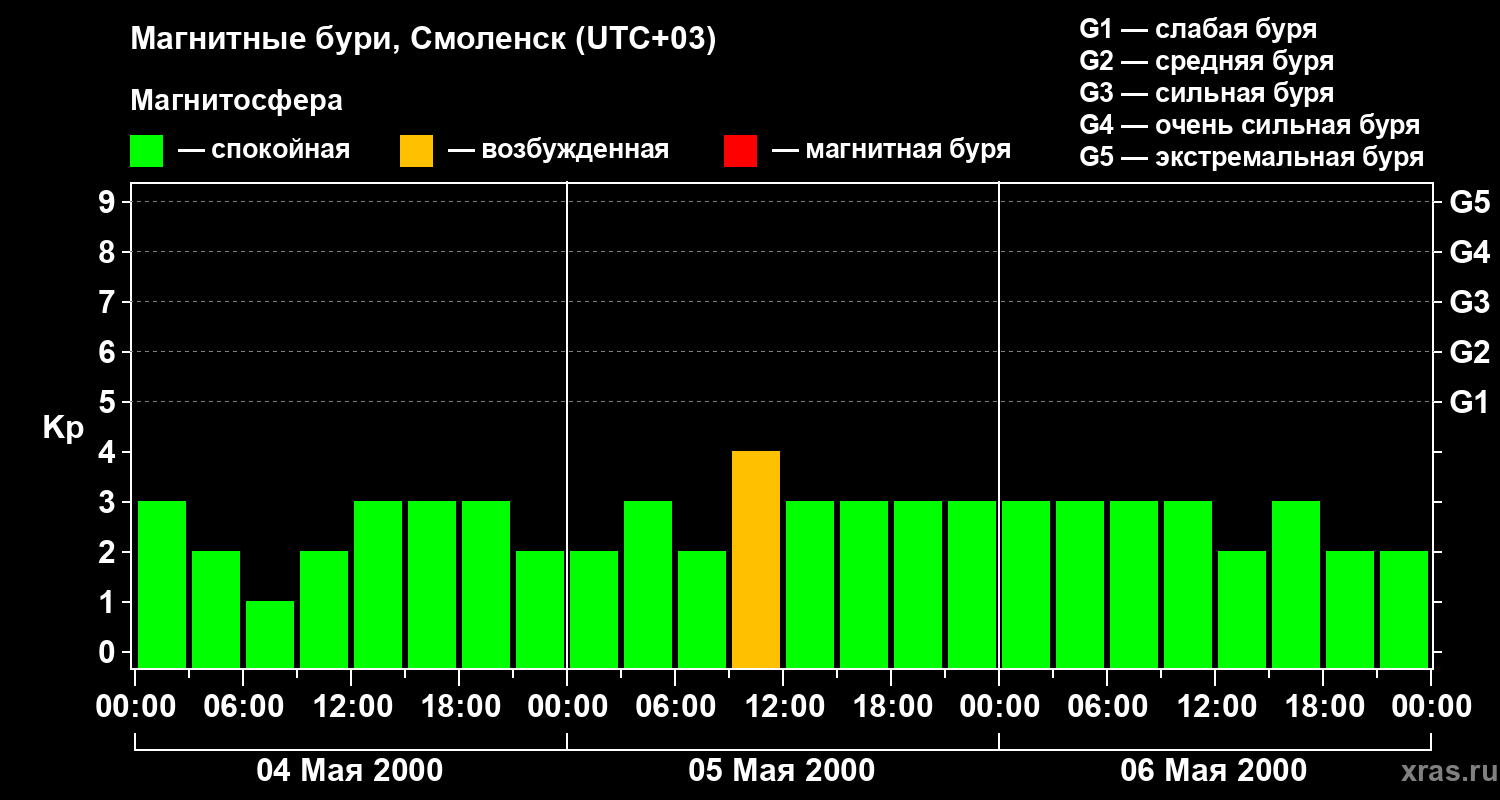Click the 03:00–06:00 bar on 05 Мая

coord(648,585)
